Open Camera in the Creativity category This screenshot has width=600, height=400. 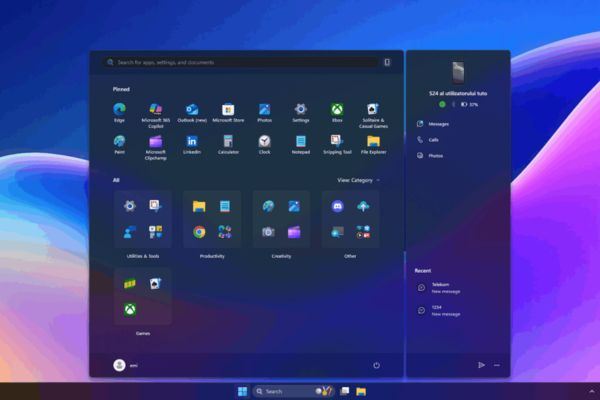[x=268, y=232]
